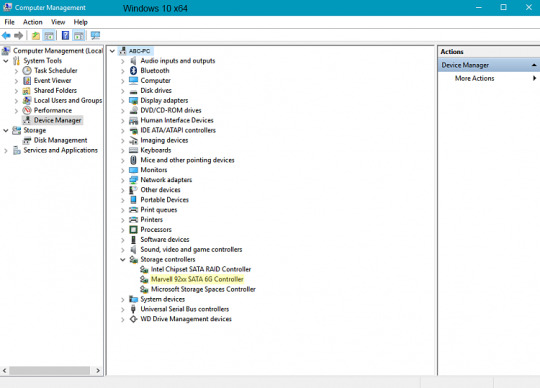Open the Action menu
540x388 pixels.
pos(33,22)
